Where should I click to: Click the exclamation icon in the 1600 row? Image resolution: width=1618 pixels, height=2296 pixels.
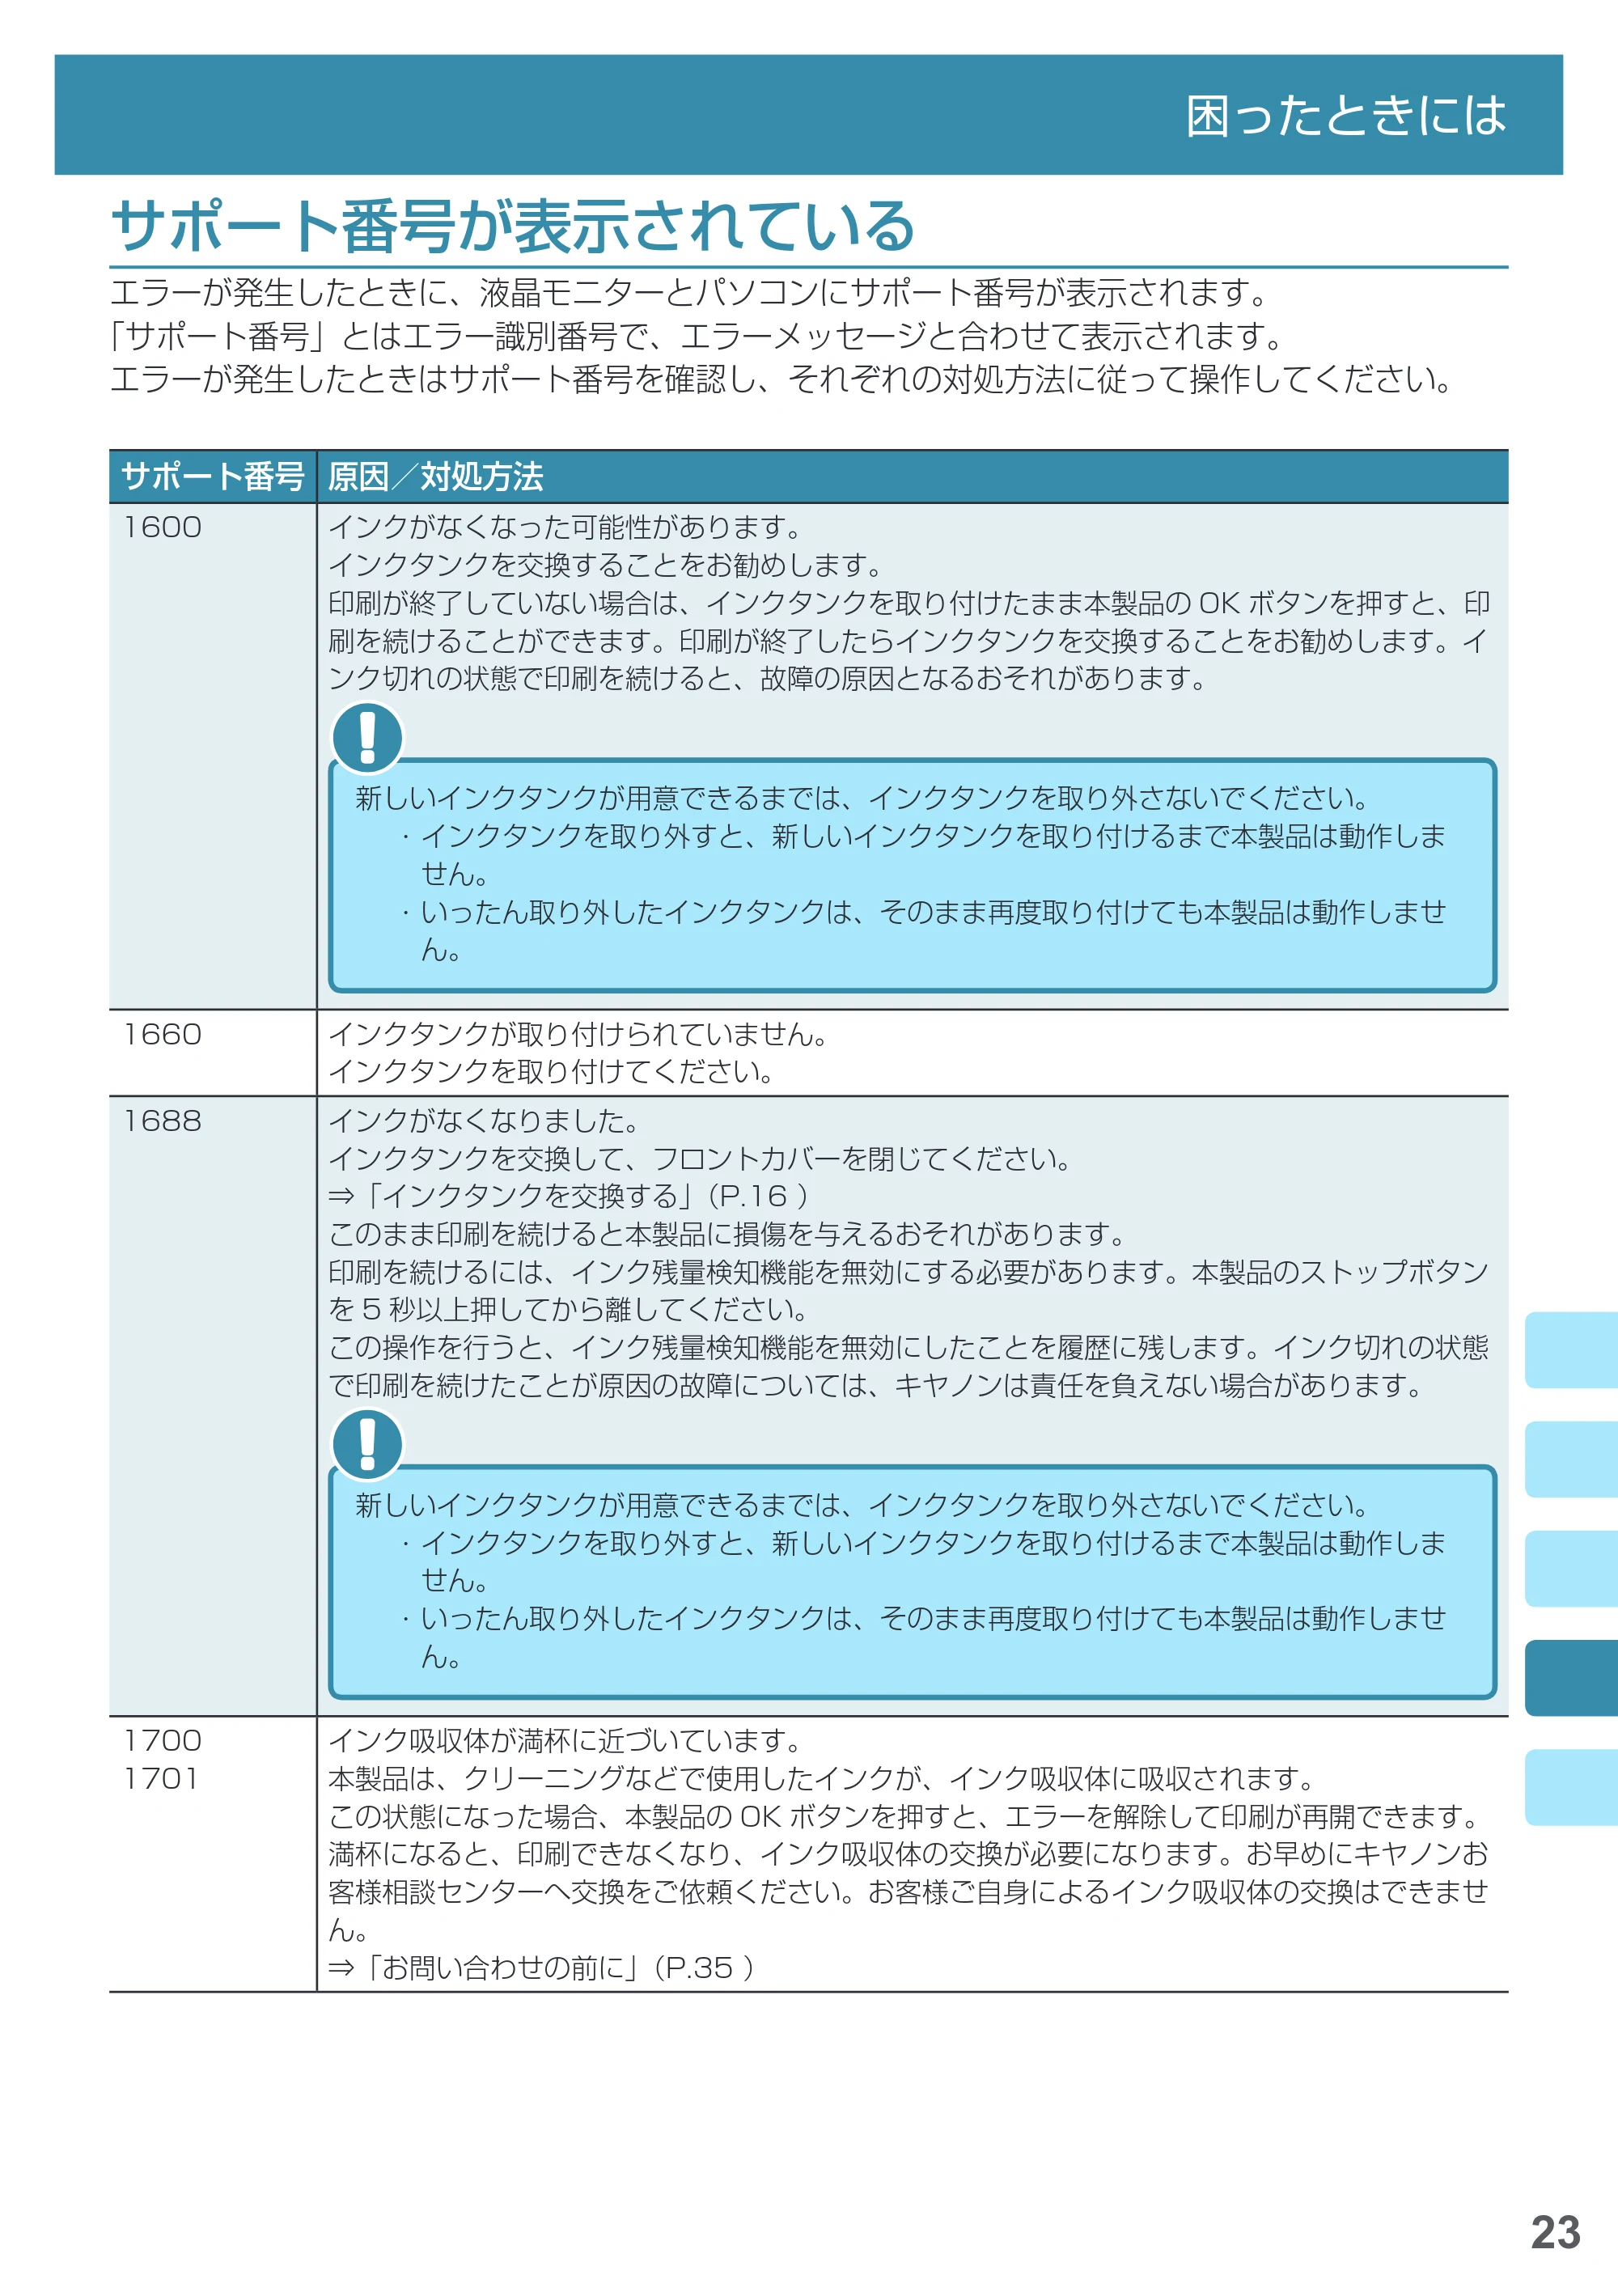(367, 738)
